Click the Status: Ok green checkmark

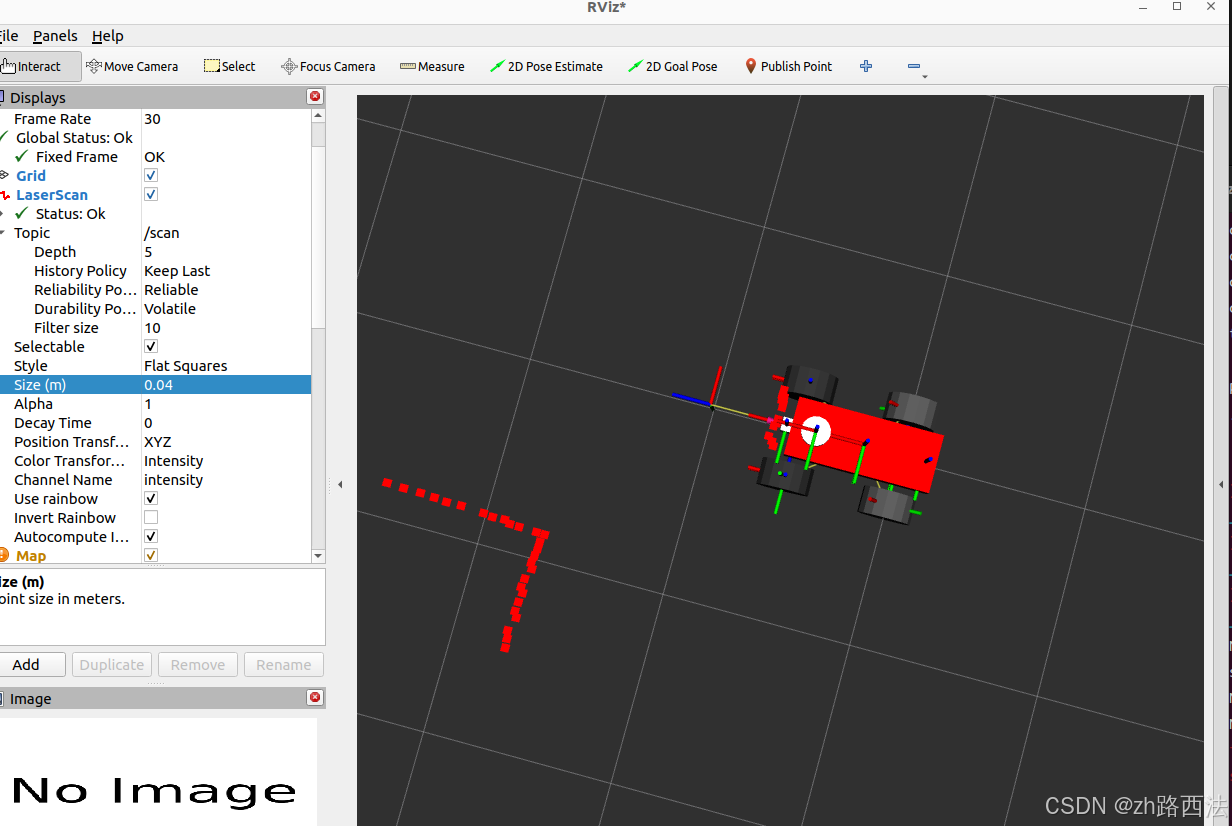22,214
